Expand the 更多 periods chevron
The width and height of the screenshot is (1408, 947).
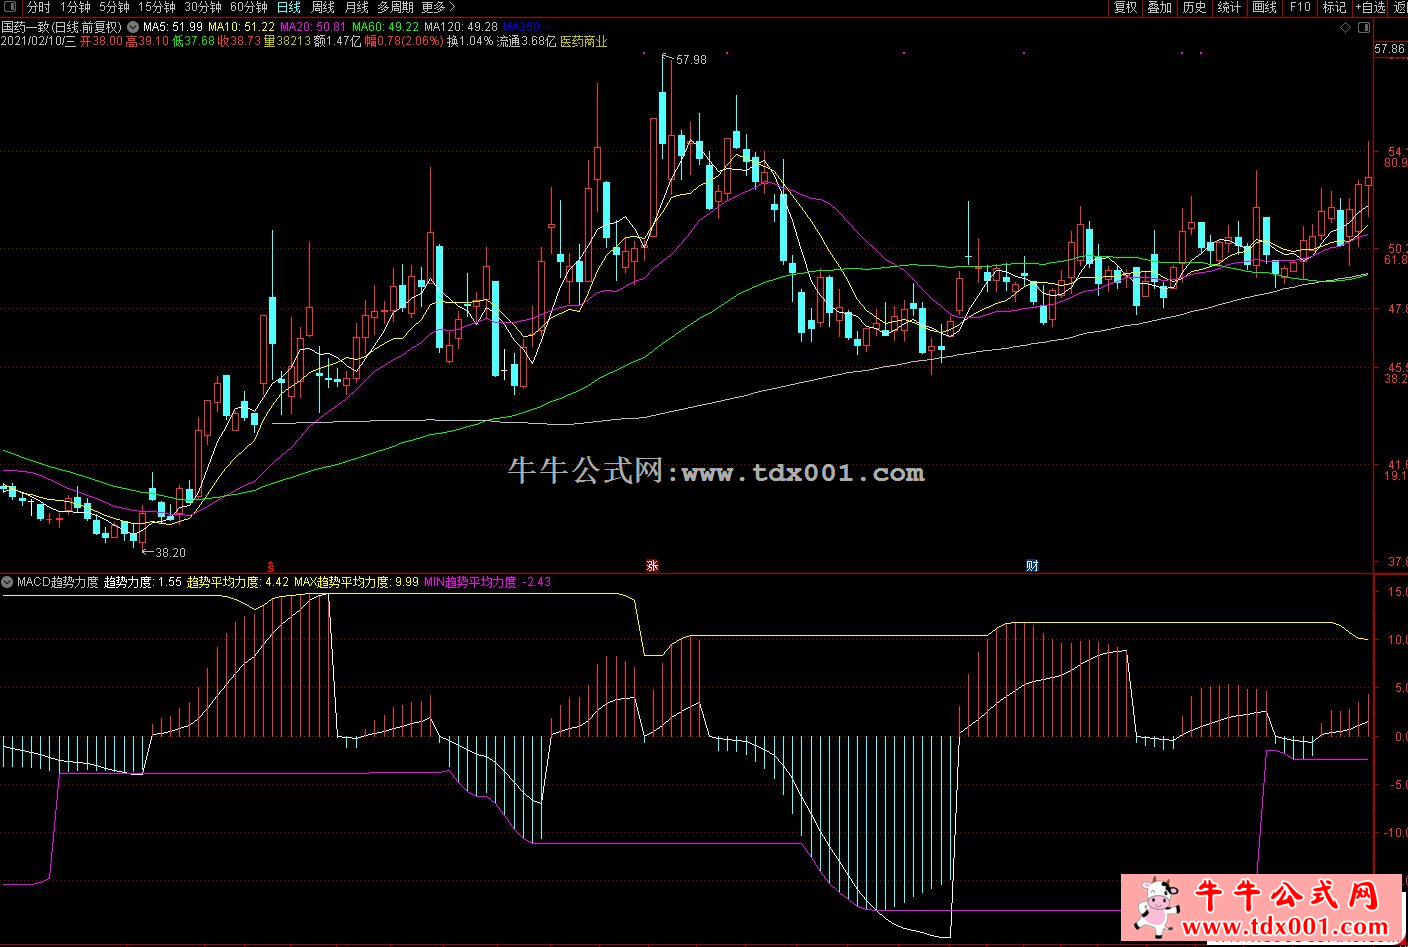coord(452,7)
